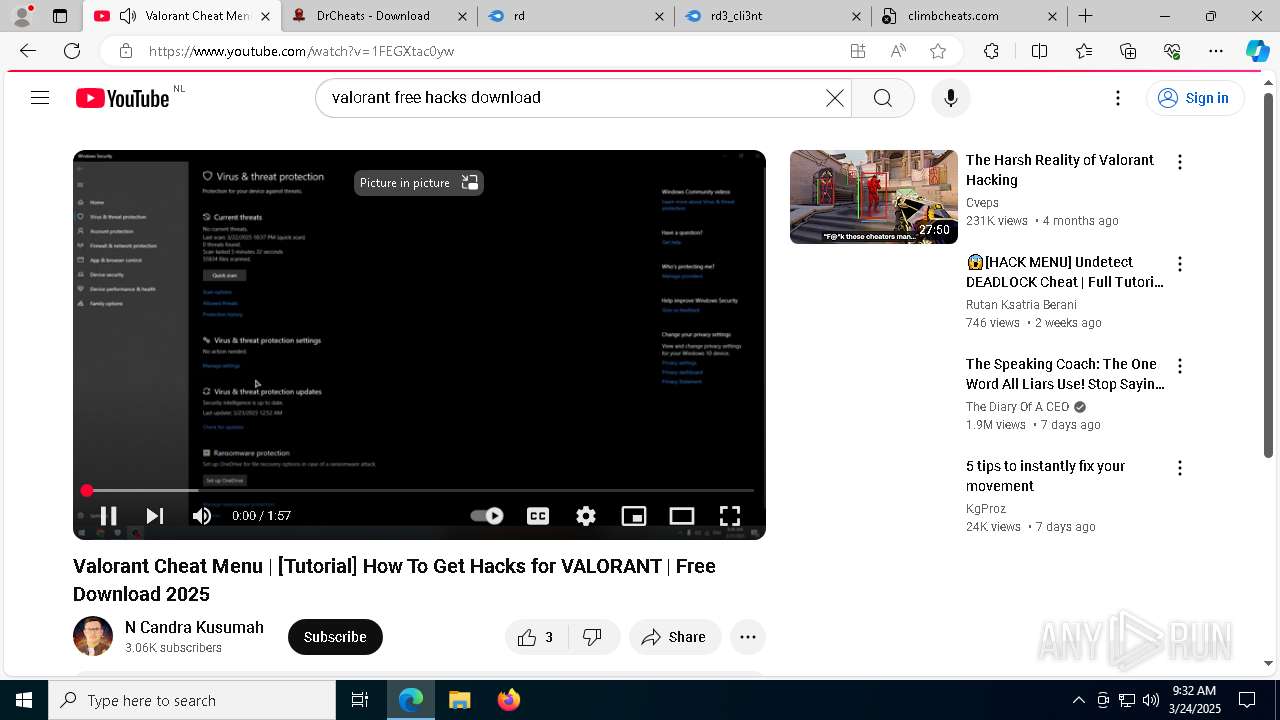
Task: Toggle autoplay switch in player
Action: [487, 516]
